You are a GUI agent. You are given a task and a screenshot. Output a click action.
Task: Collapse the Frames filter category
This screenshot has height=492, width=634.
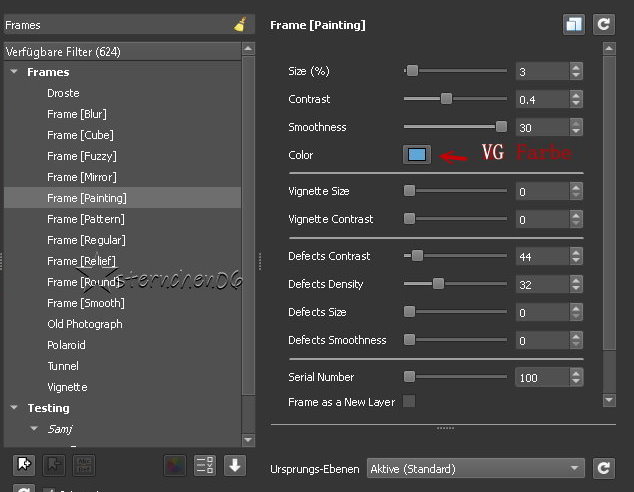tap(15, 72)
